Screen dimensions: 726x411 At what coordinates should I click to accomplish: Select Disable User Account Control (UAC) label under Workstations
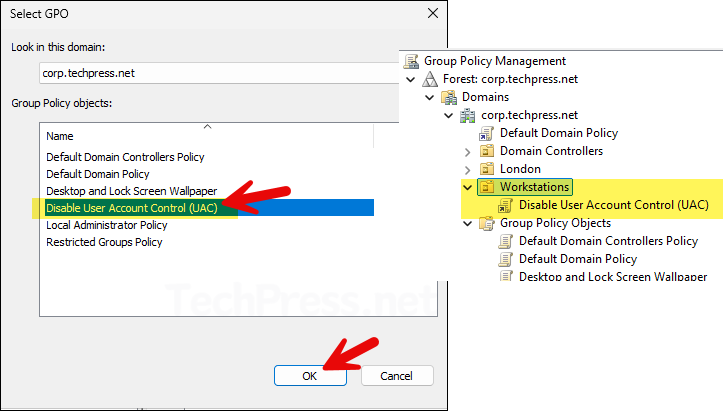point(613,205)
